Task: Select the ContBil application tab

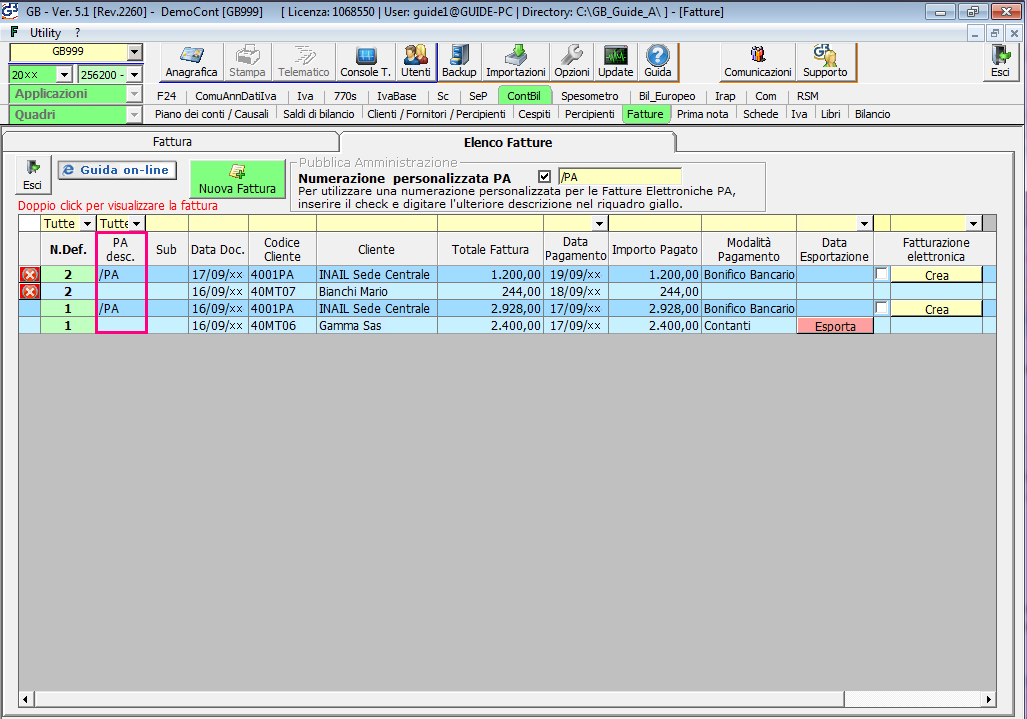Action: tap(524, 96)
